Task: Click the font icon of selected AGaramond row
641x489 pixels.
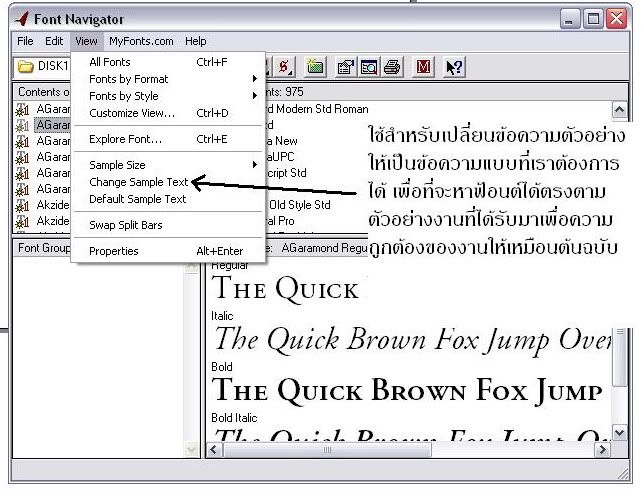Action: point(22,126)
